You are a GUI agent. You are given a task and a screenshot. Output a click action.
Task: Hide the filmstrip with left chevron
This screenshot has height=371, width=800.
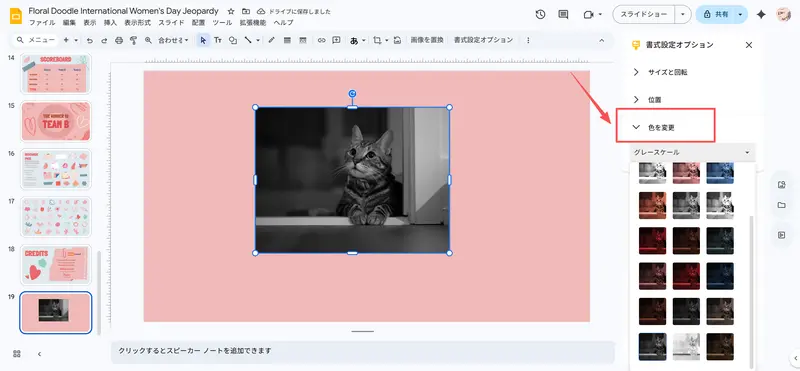pyautogui.click(x=39, y=354)
